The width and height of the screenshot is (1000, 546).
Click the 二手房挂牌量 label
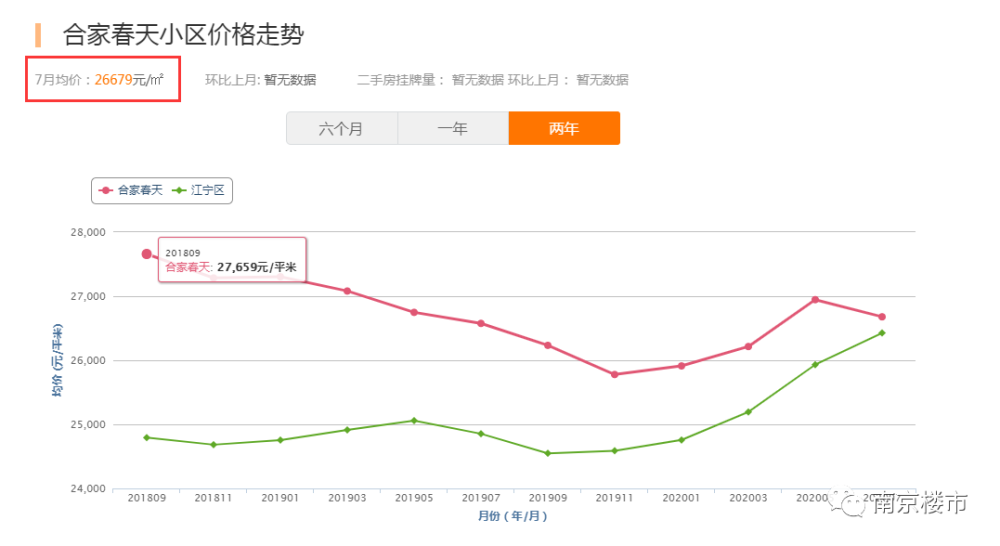396,80
